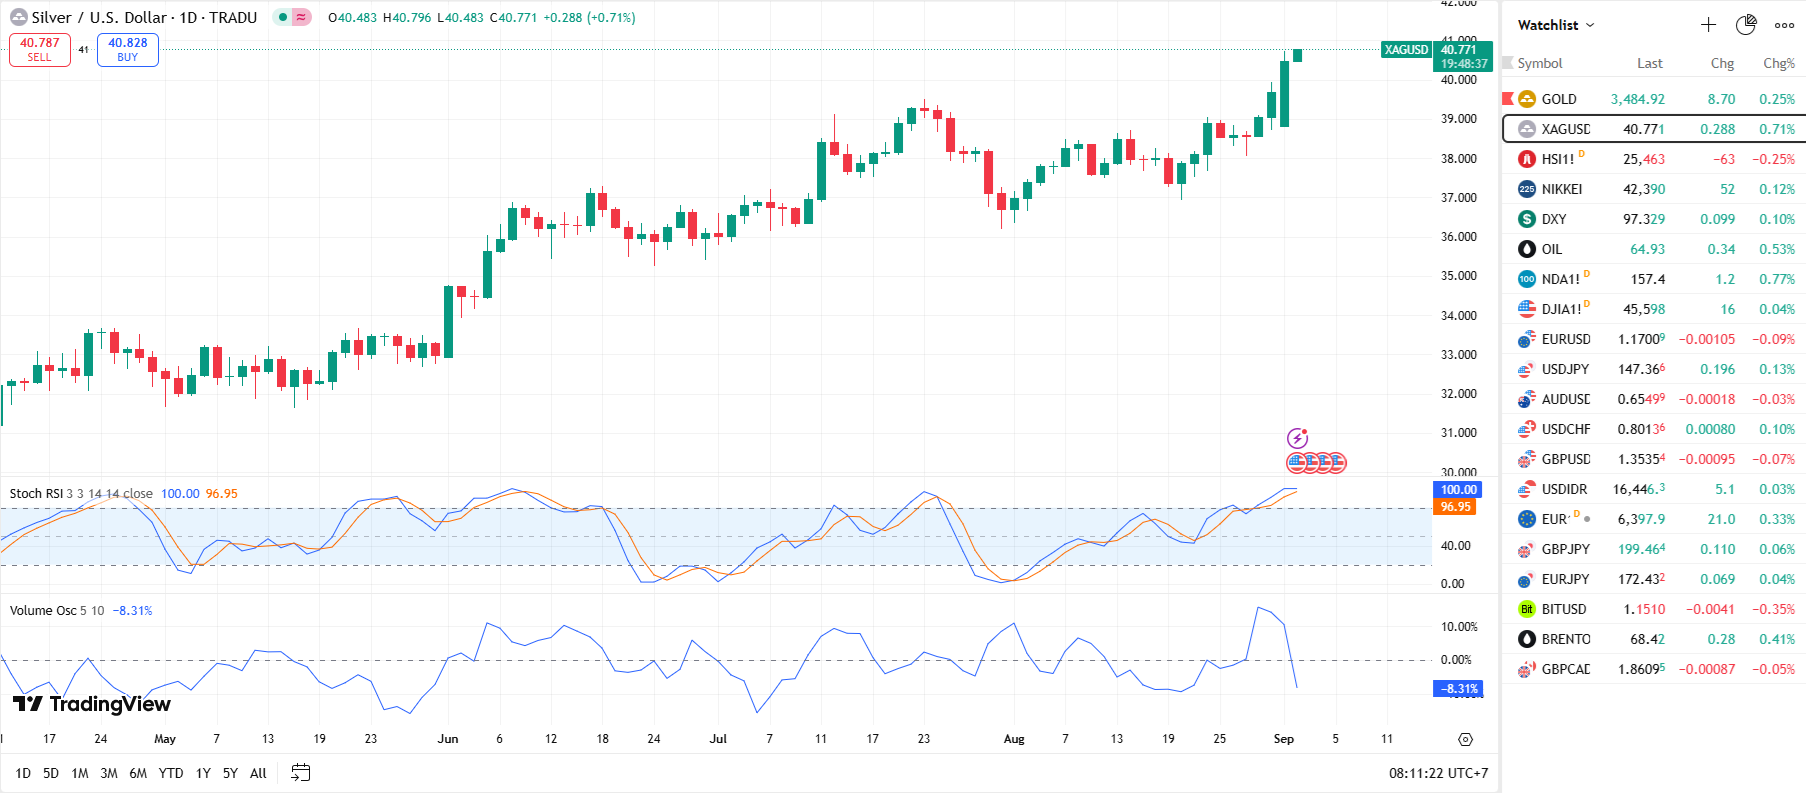Open the watchlist three-dots options menu
The width and height of the screenshot is (1806, 793).
click(x=1784, y=25)
